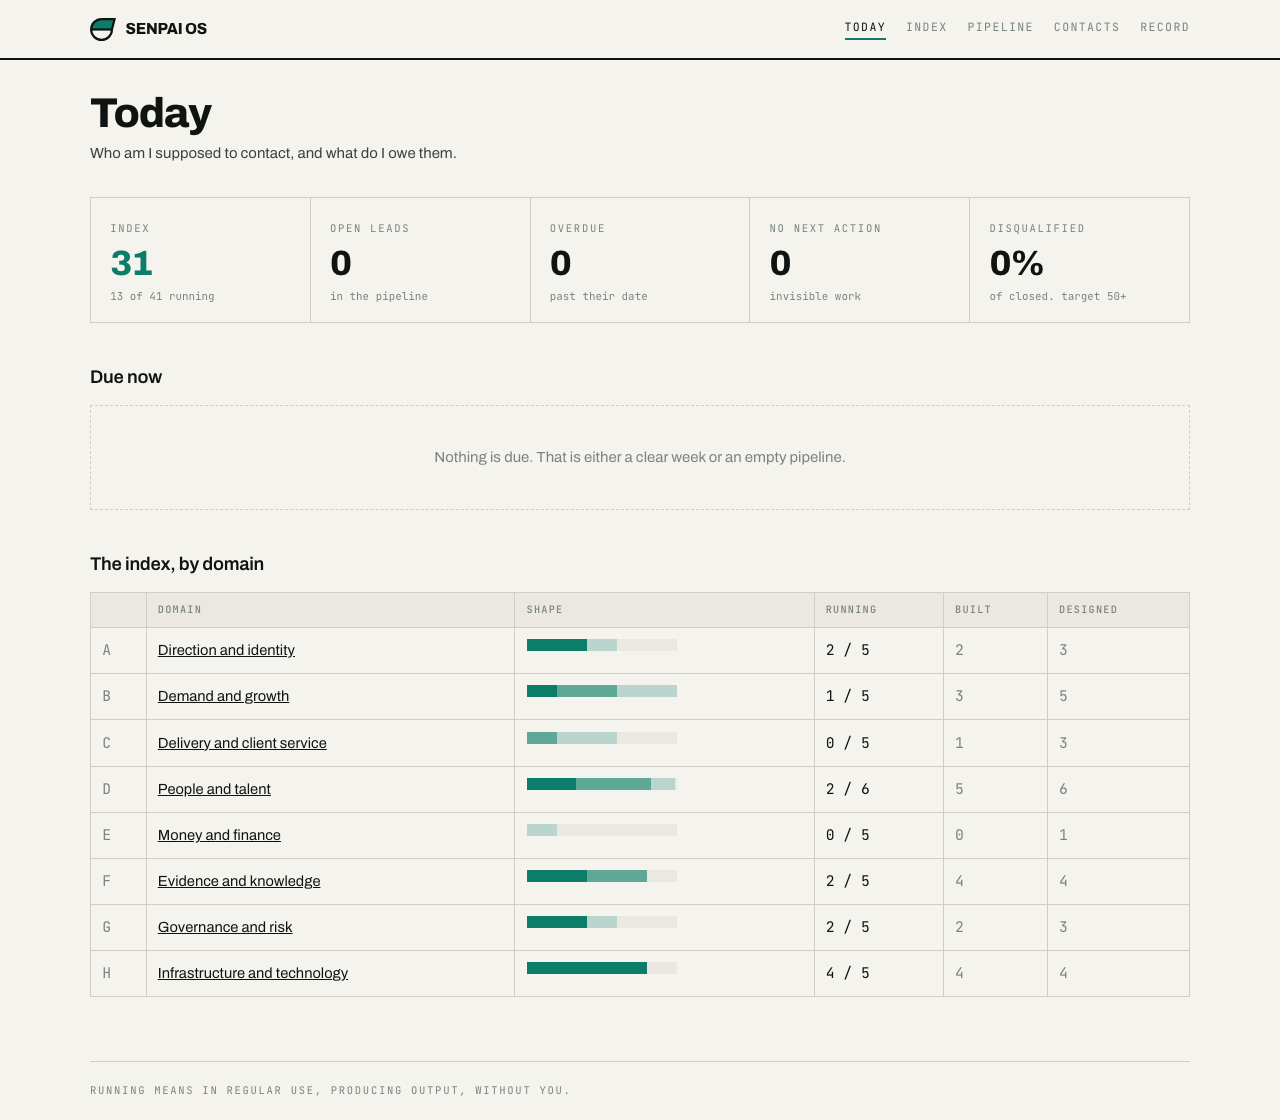Open the Evidence and knowledge domain
Screen dimensions: 1280x1120
(239, 881)
